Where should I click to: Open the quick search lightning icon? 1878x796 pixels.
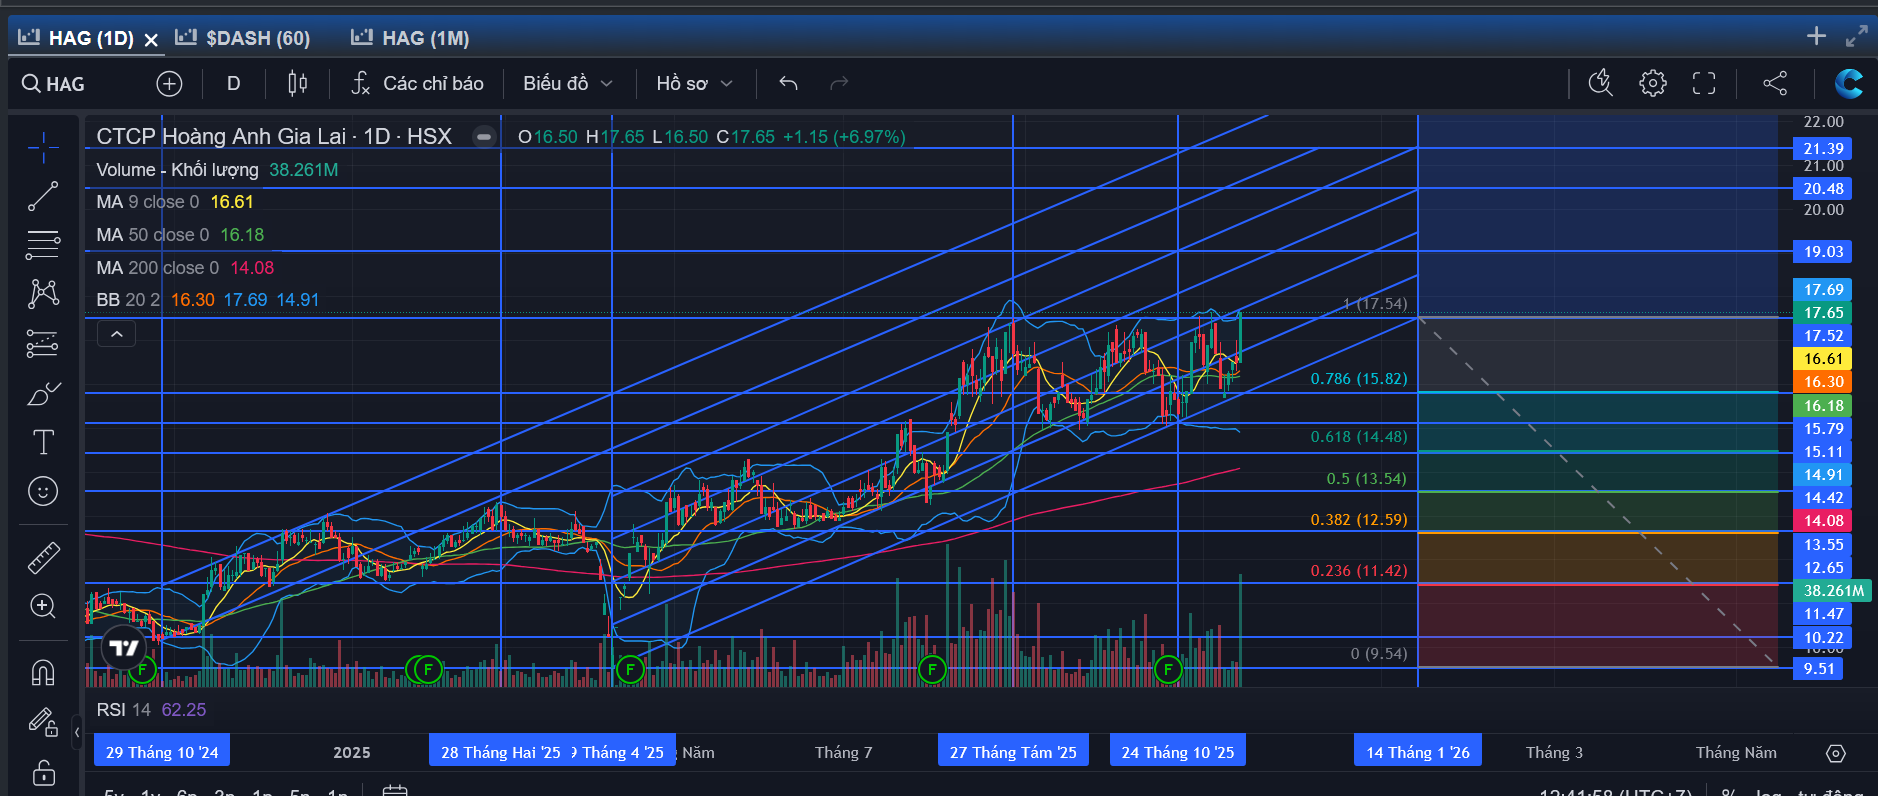[x=1601, y=83]
